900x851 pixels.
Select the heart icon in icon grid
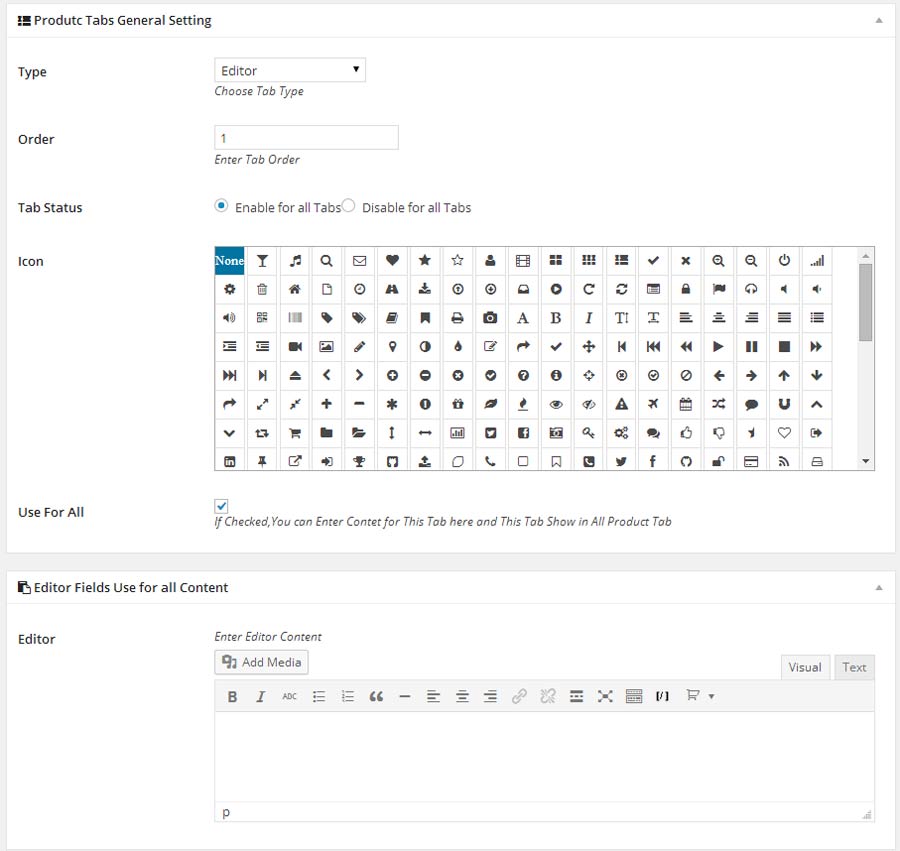click(392, 261)
